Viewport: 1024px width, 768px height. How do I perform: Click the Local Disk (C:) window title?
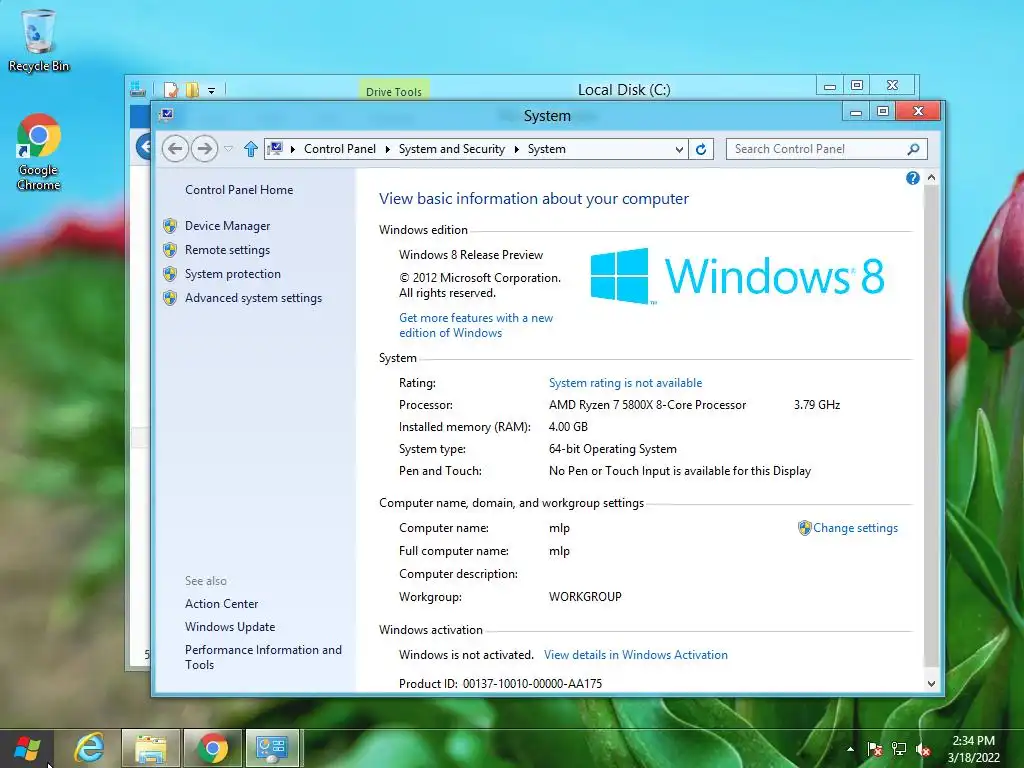624,89
